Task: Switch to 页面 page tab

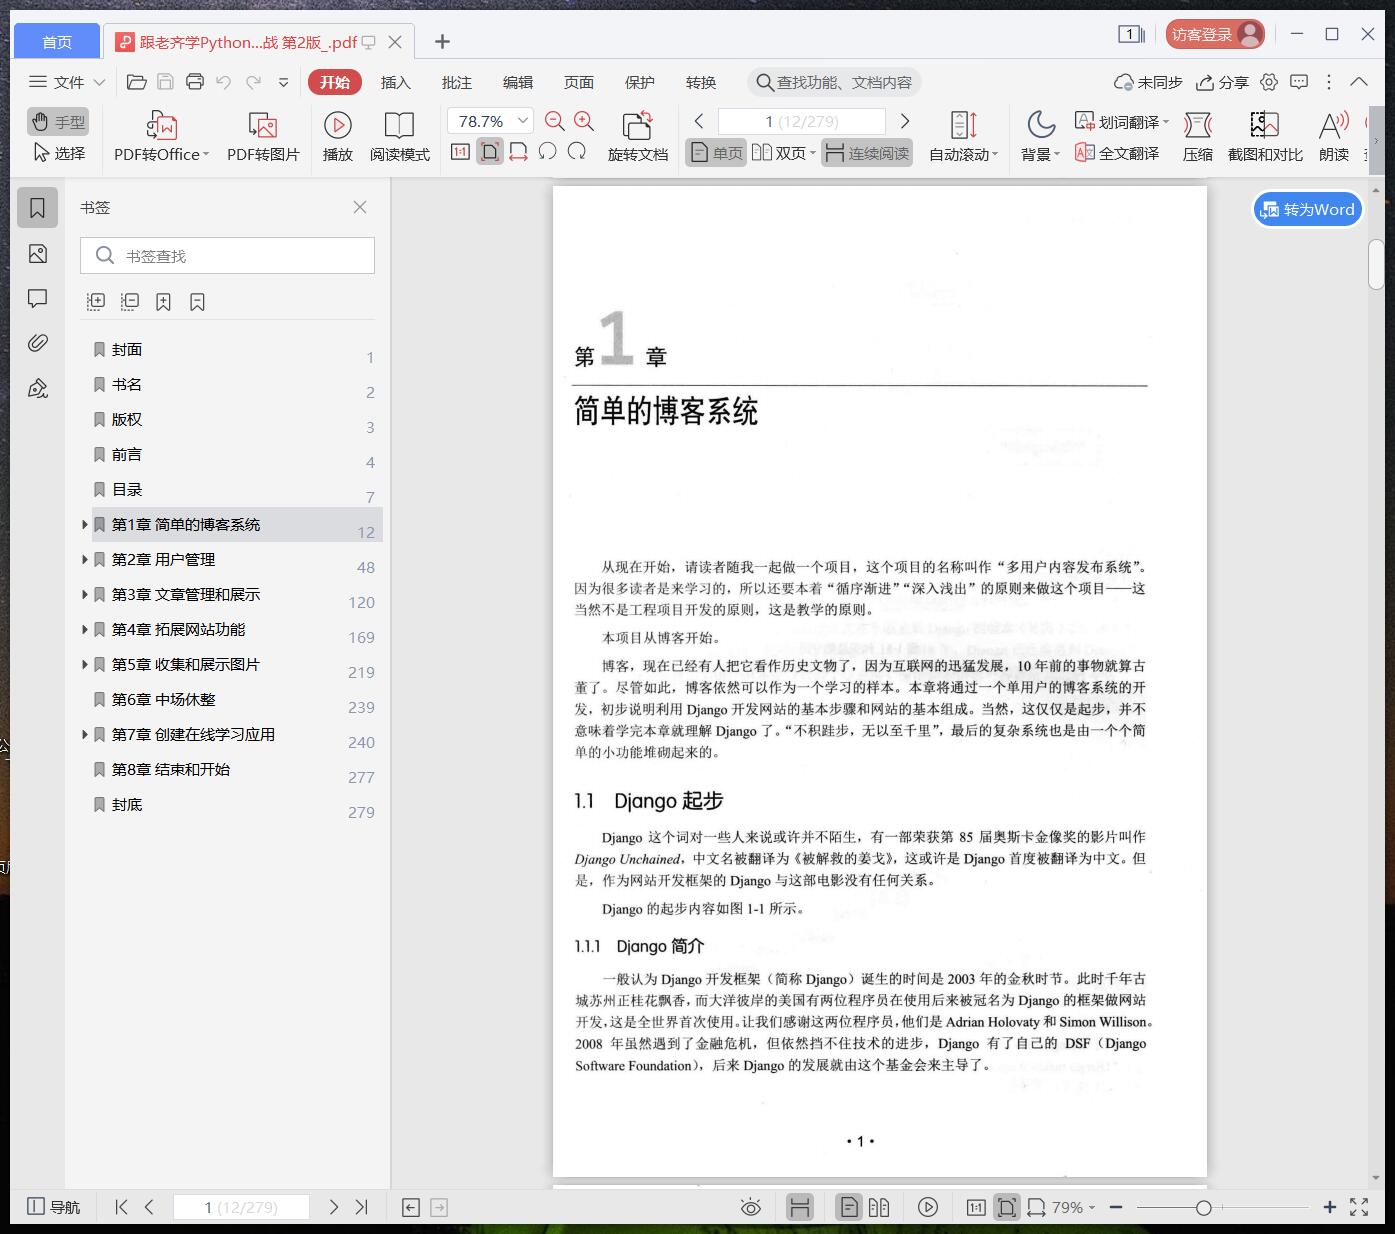Action: [x=579, y=82]
